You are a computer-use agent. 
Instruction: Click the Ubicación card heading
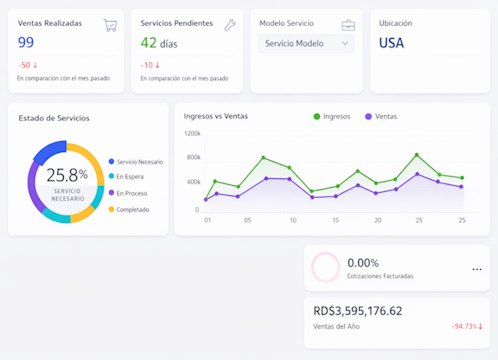[x=396, y=23]
